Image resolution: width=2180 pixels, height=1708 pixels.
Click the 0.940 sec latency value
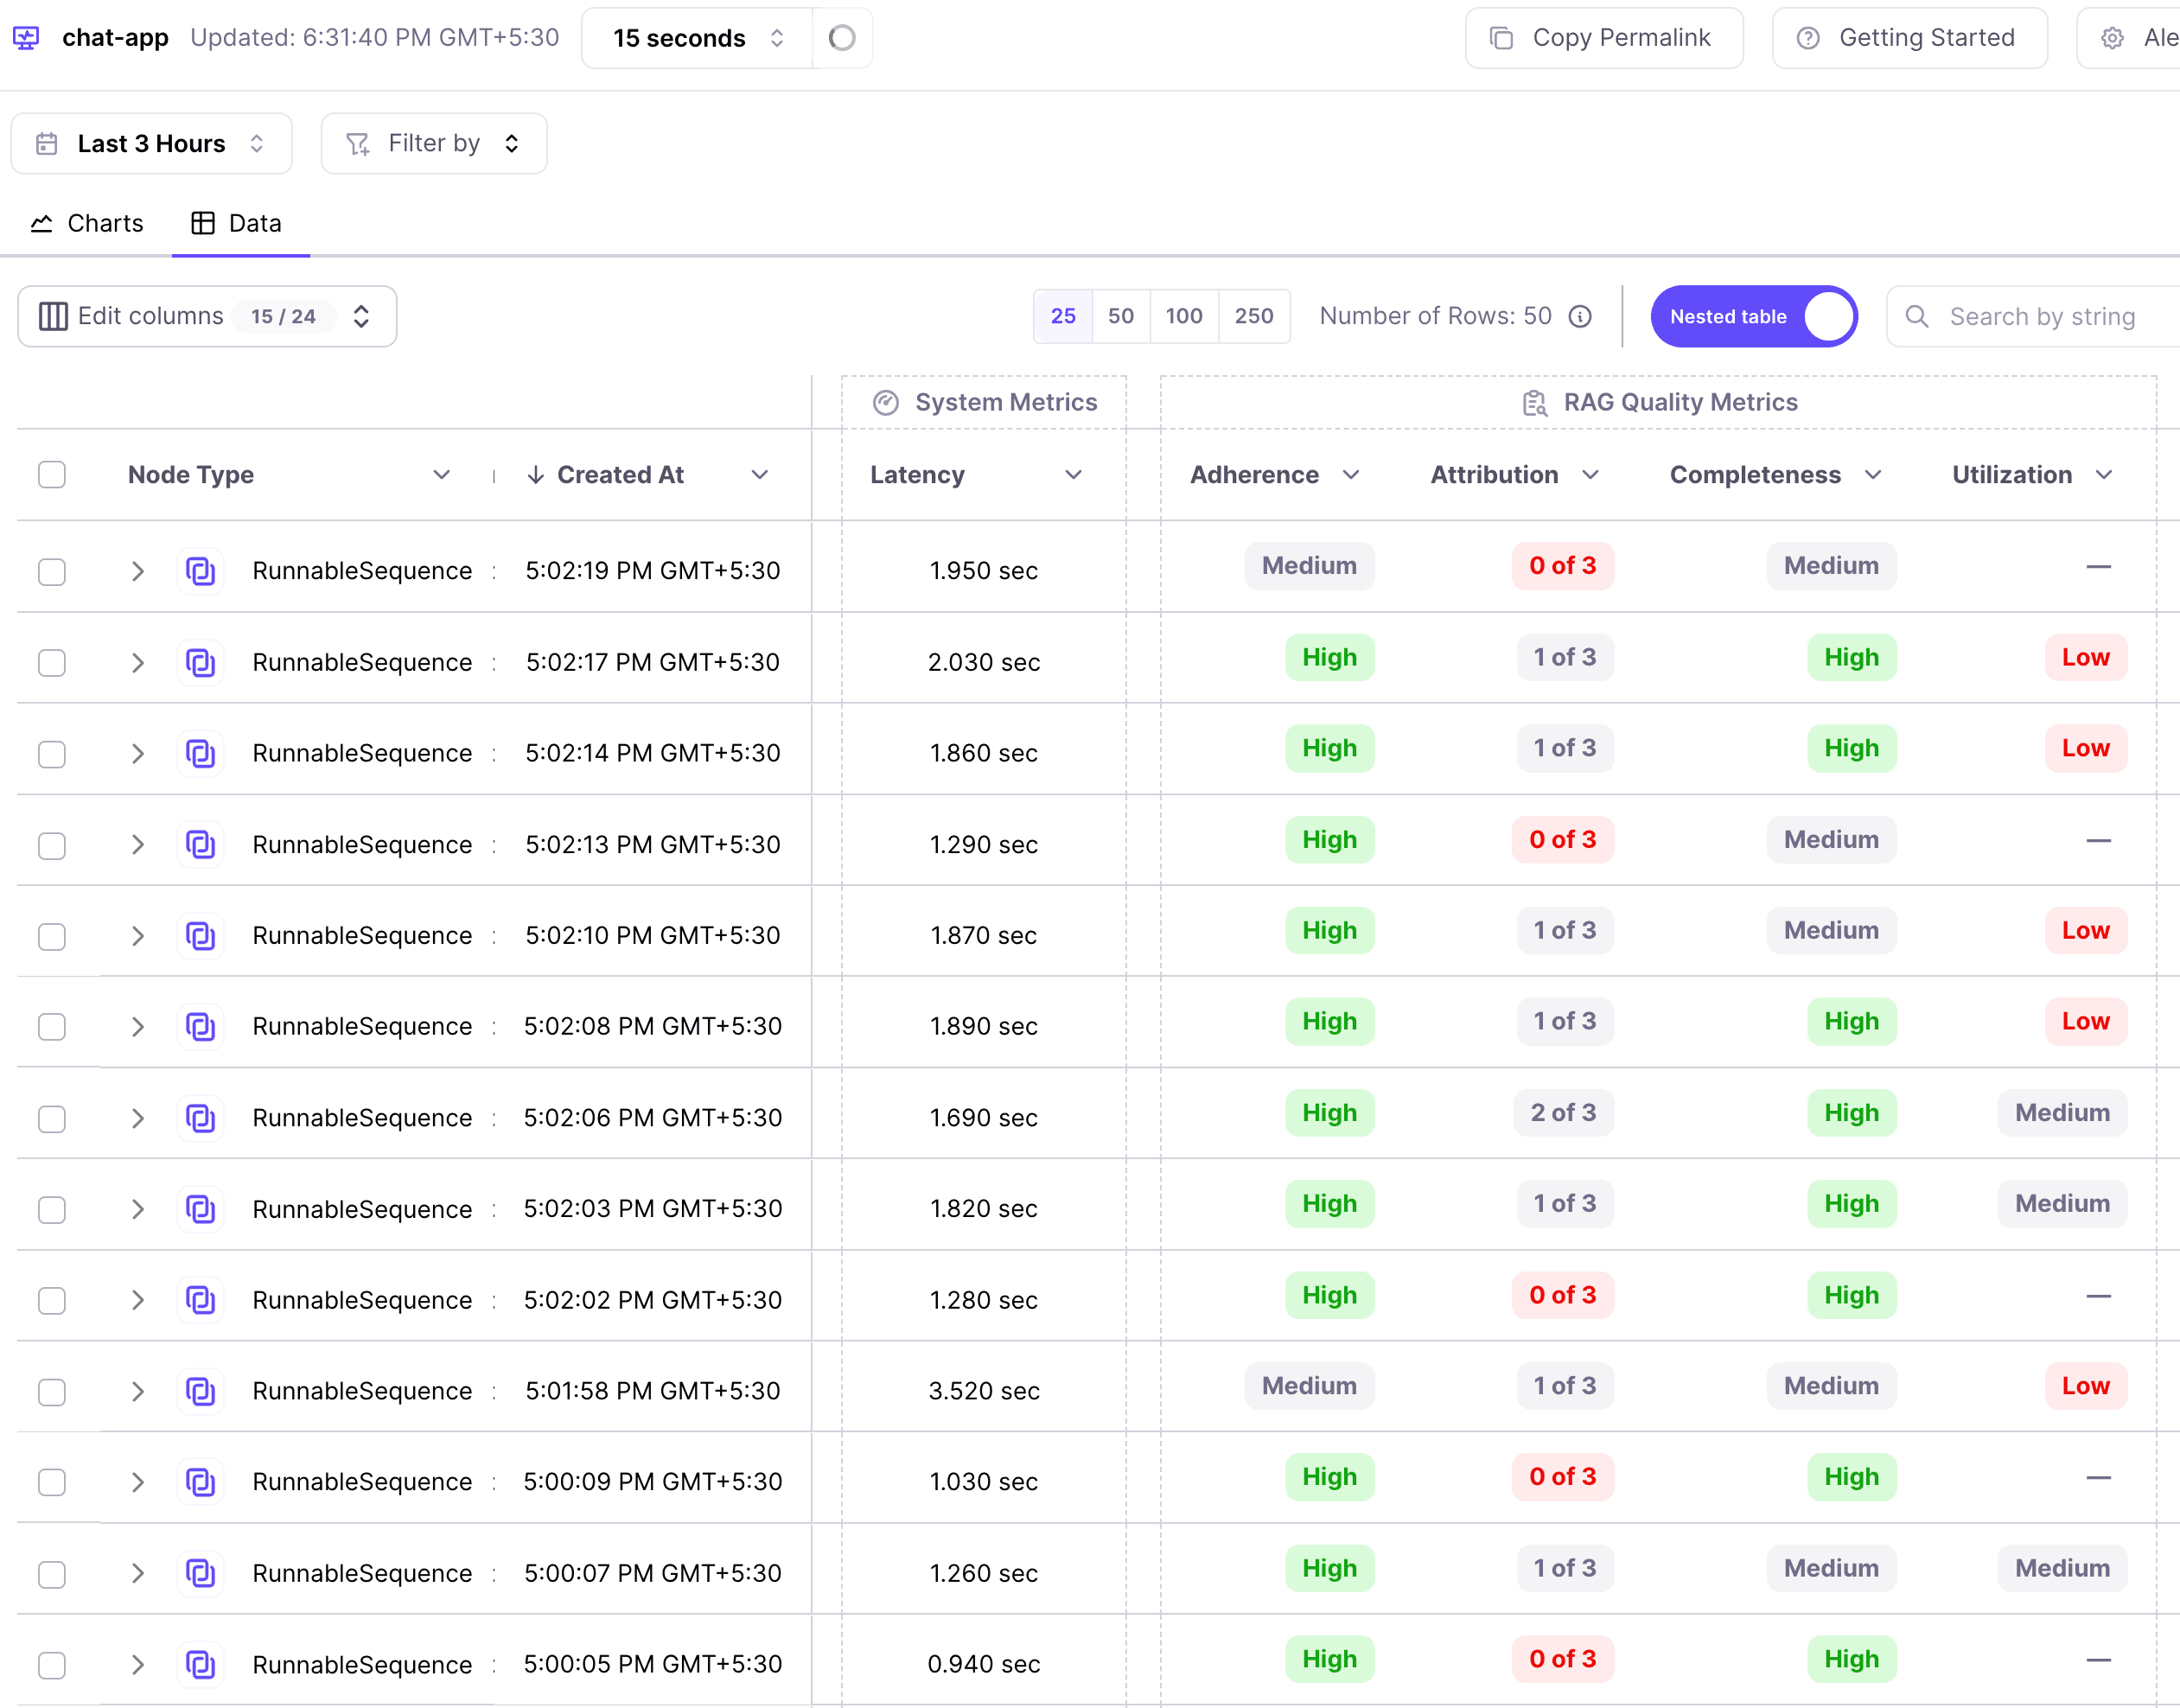coord(984,1664)
